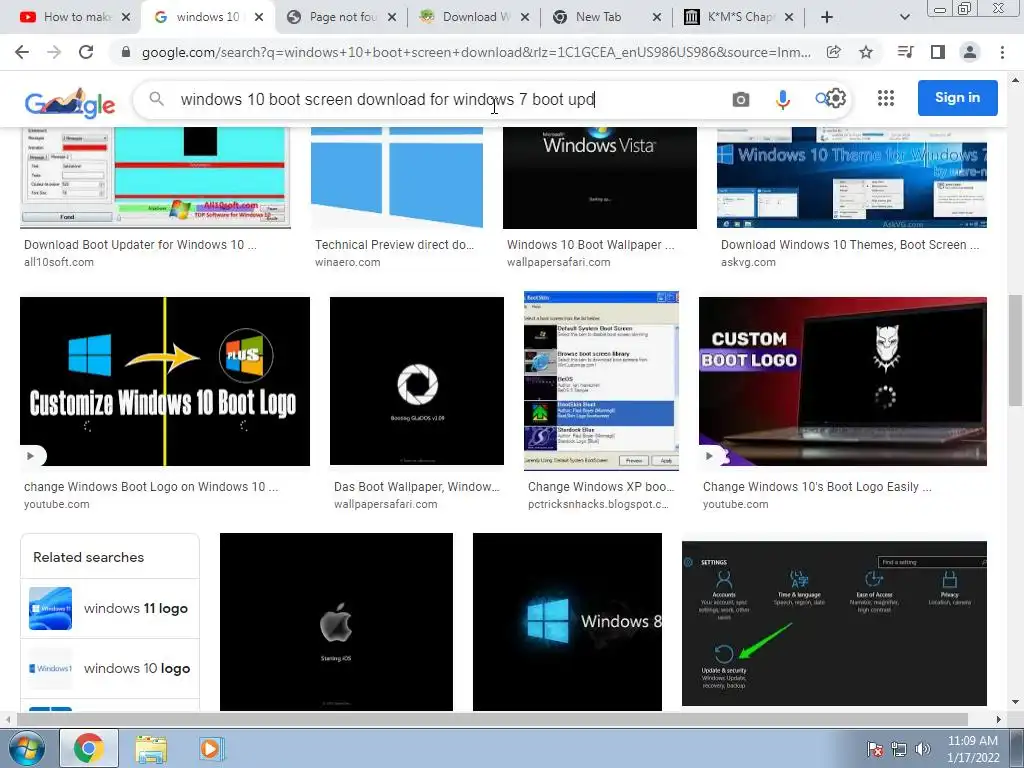The height and width of the screenshot is (768, 1024).
Task: Open Chrome three-dot menu
Action: tap(1002, 52)
